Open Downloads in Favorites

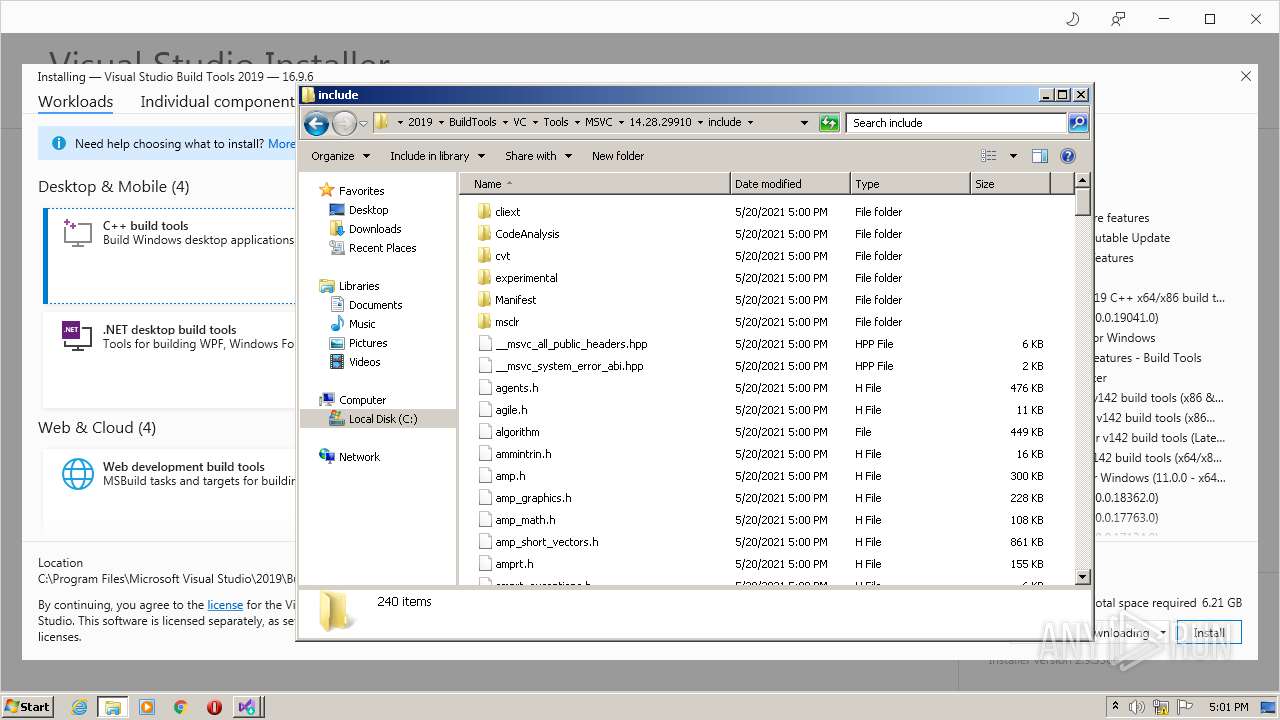coord(375,229)
